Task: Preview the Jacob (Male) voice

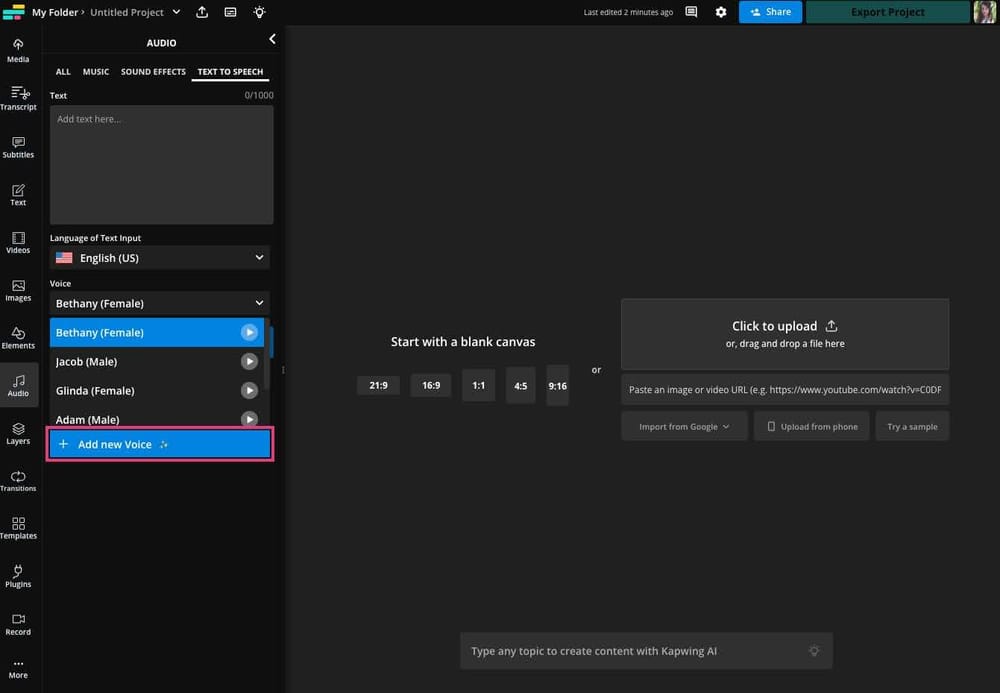Action: point(249,361)
